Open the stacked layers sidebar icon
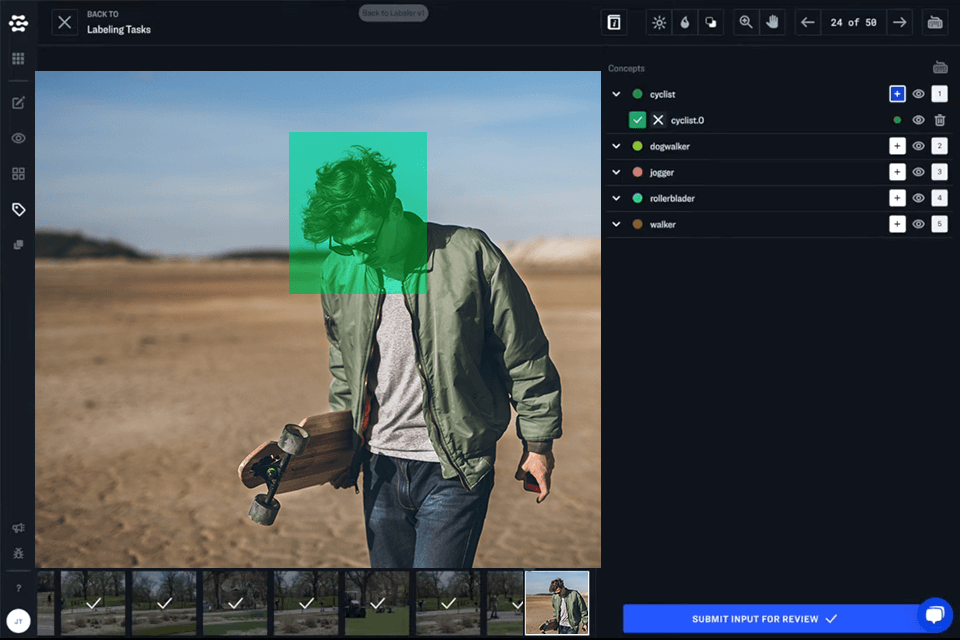 [18, 245]
